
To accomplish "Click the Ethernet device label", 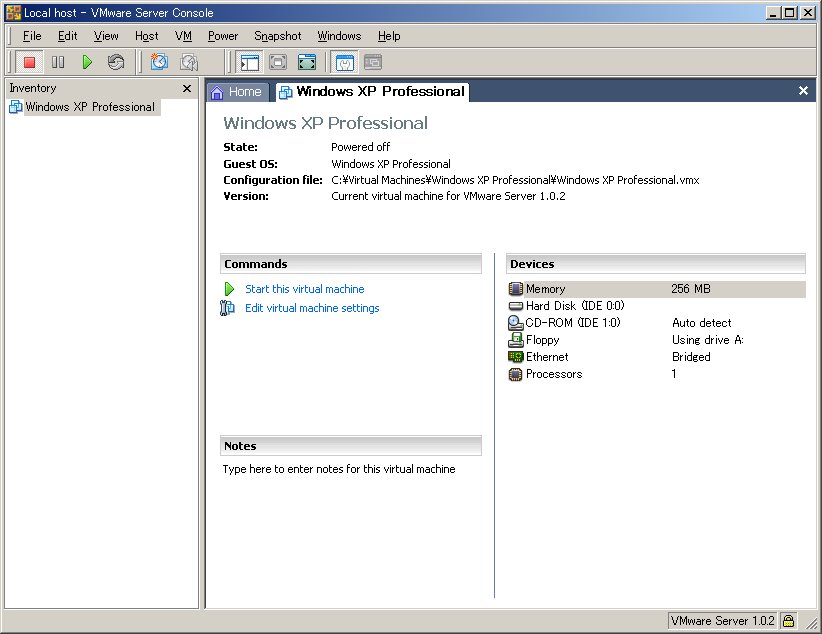I will pos(547,357).
